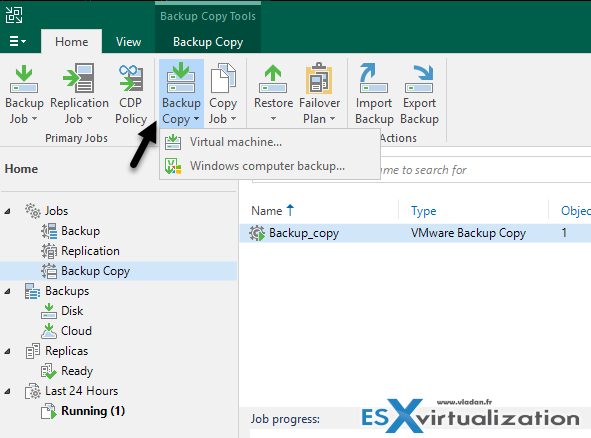
Task: Click the Replicas node icon
Action: (33, 351)
